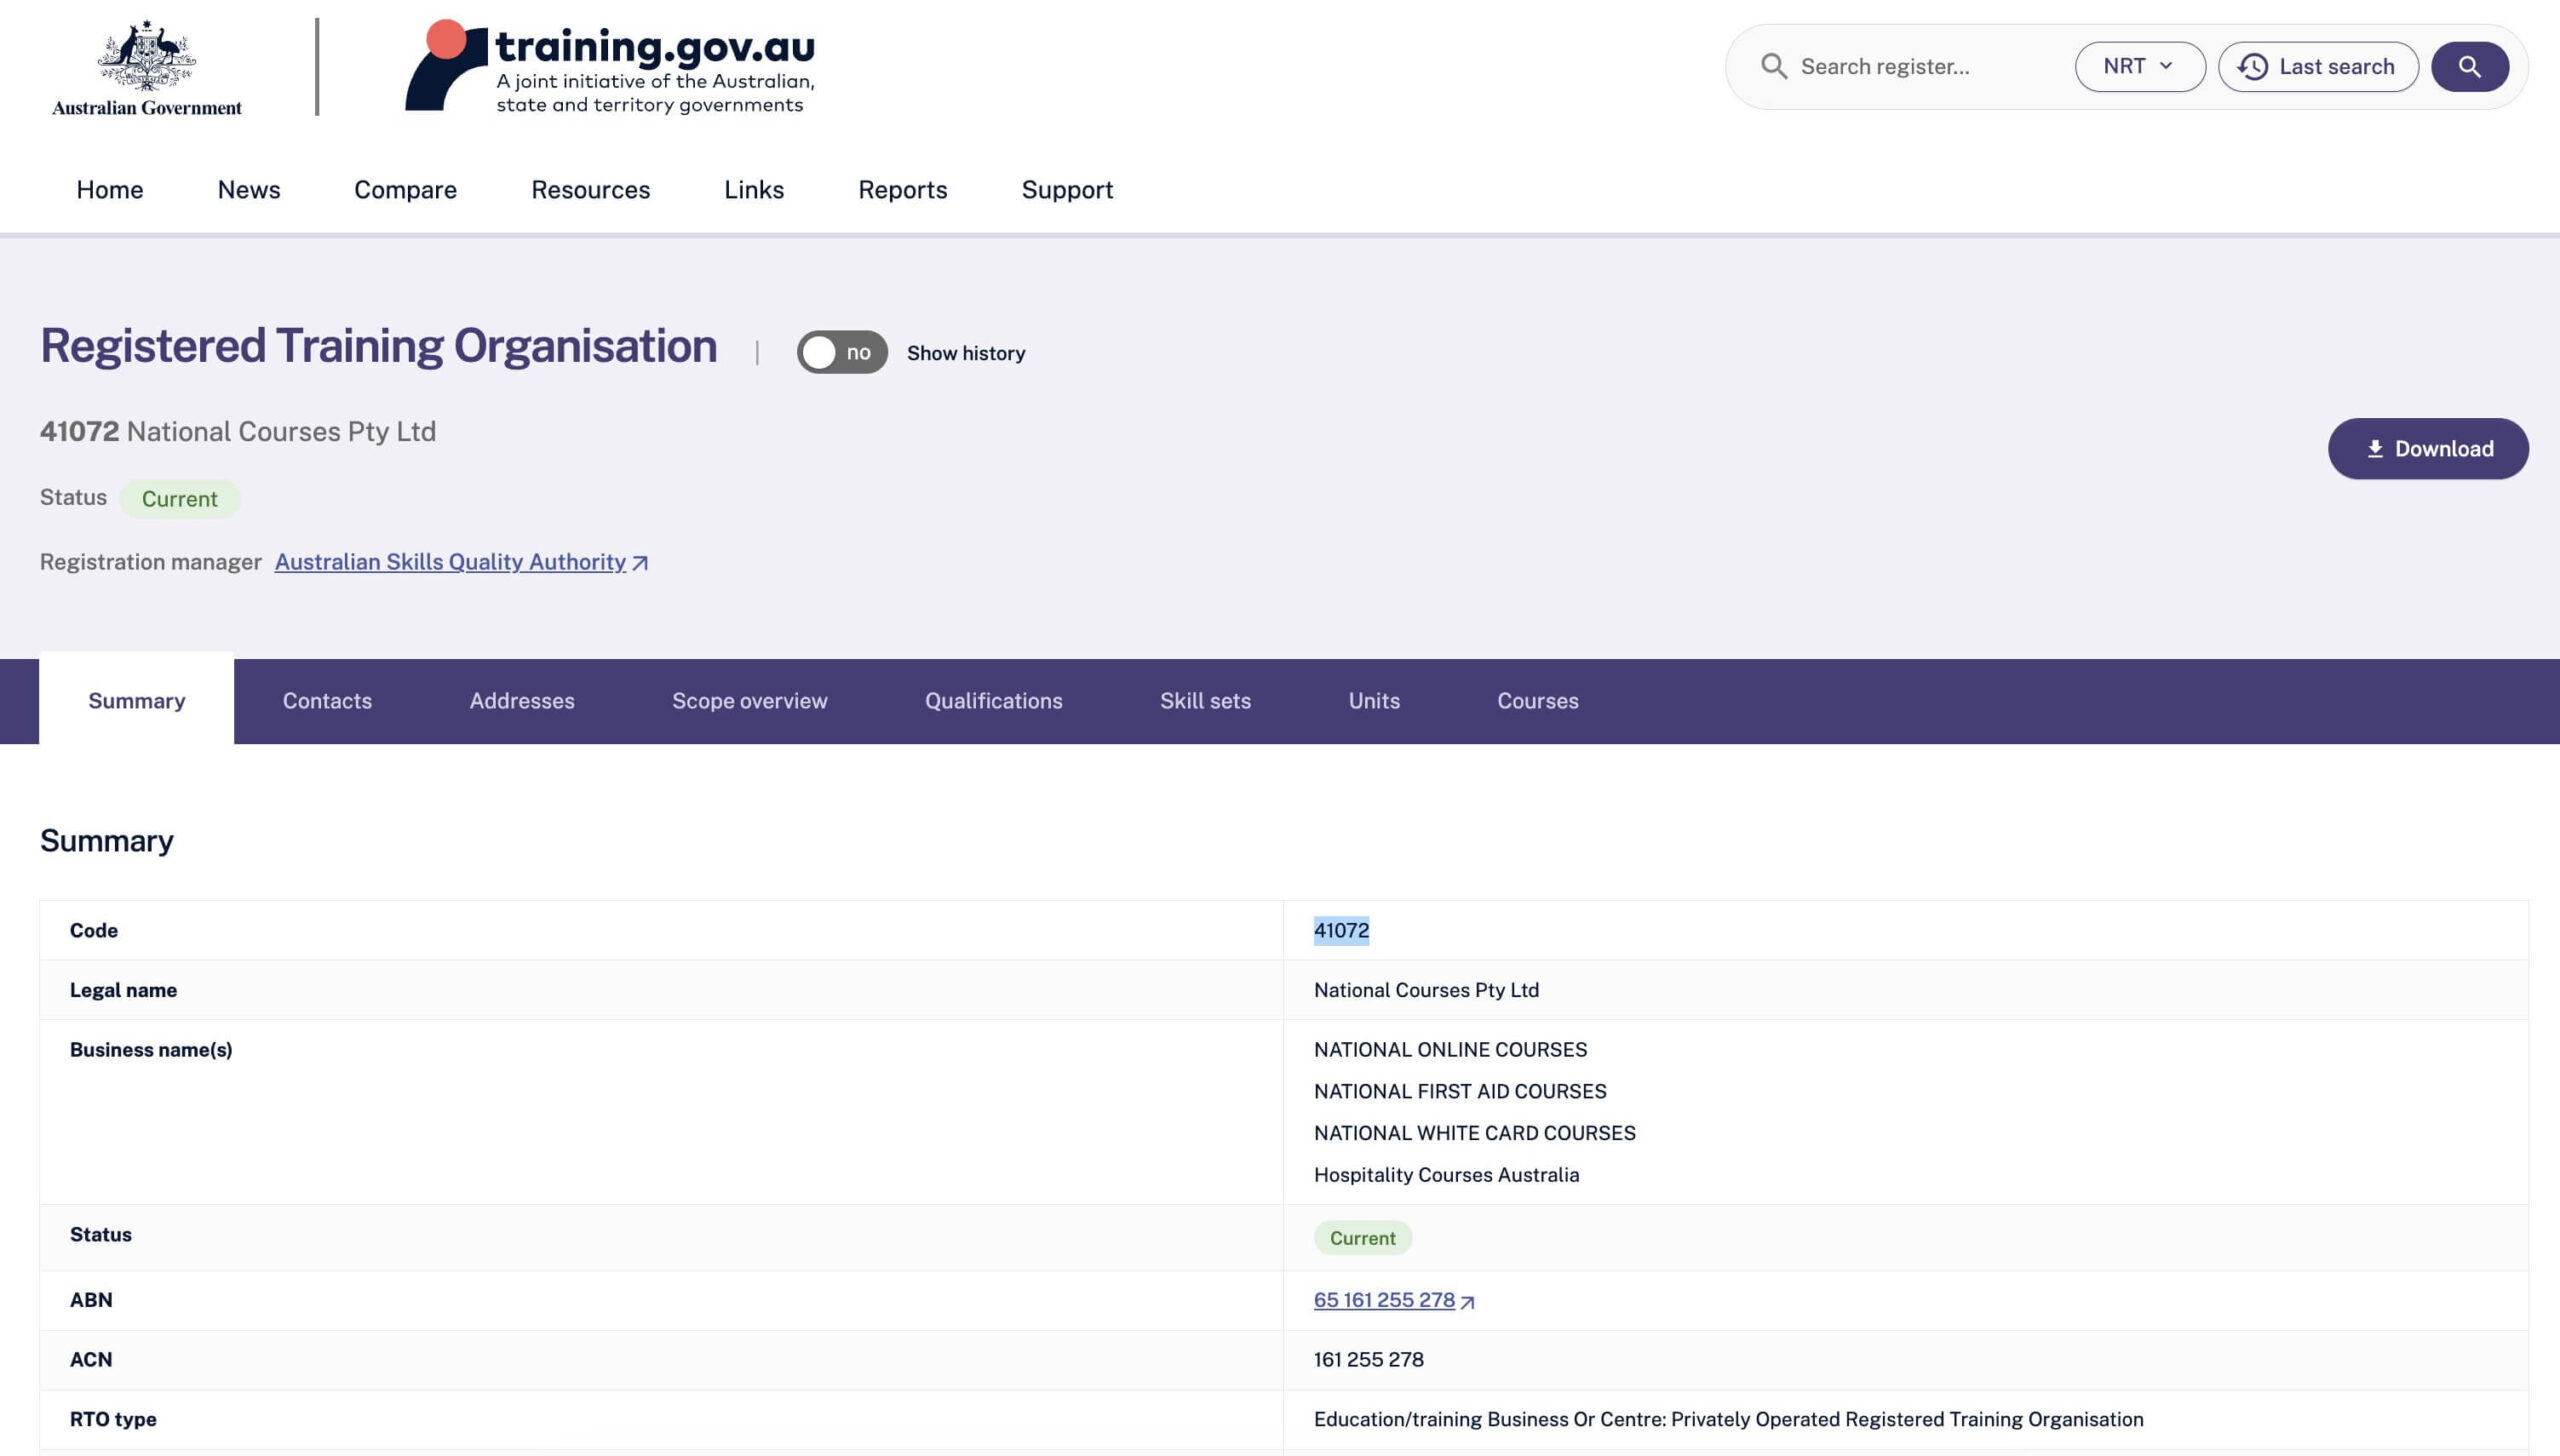The height and width of the screenshot is (1456, 2560).
Task: Open the Support menu item
Action: [x=1067, y=190]
